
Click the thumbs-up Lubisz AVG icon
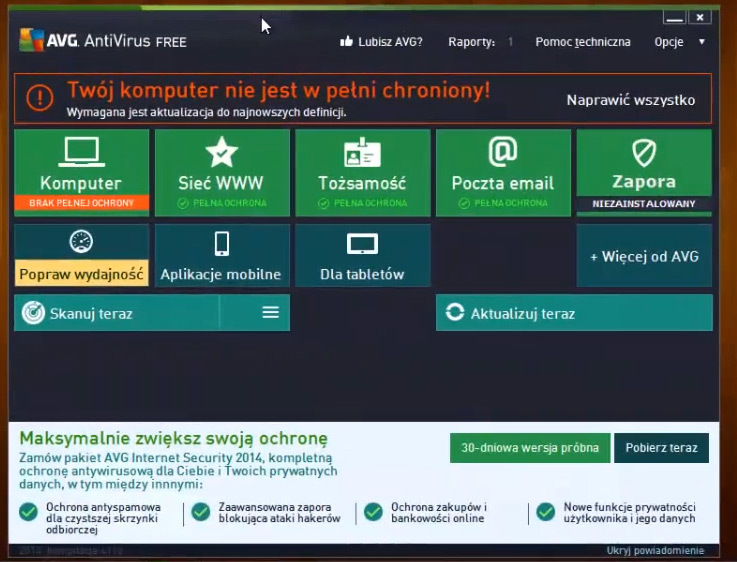click(x=346, y=41)
